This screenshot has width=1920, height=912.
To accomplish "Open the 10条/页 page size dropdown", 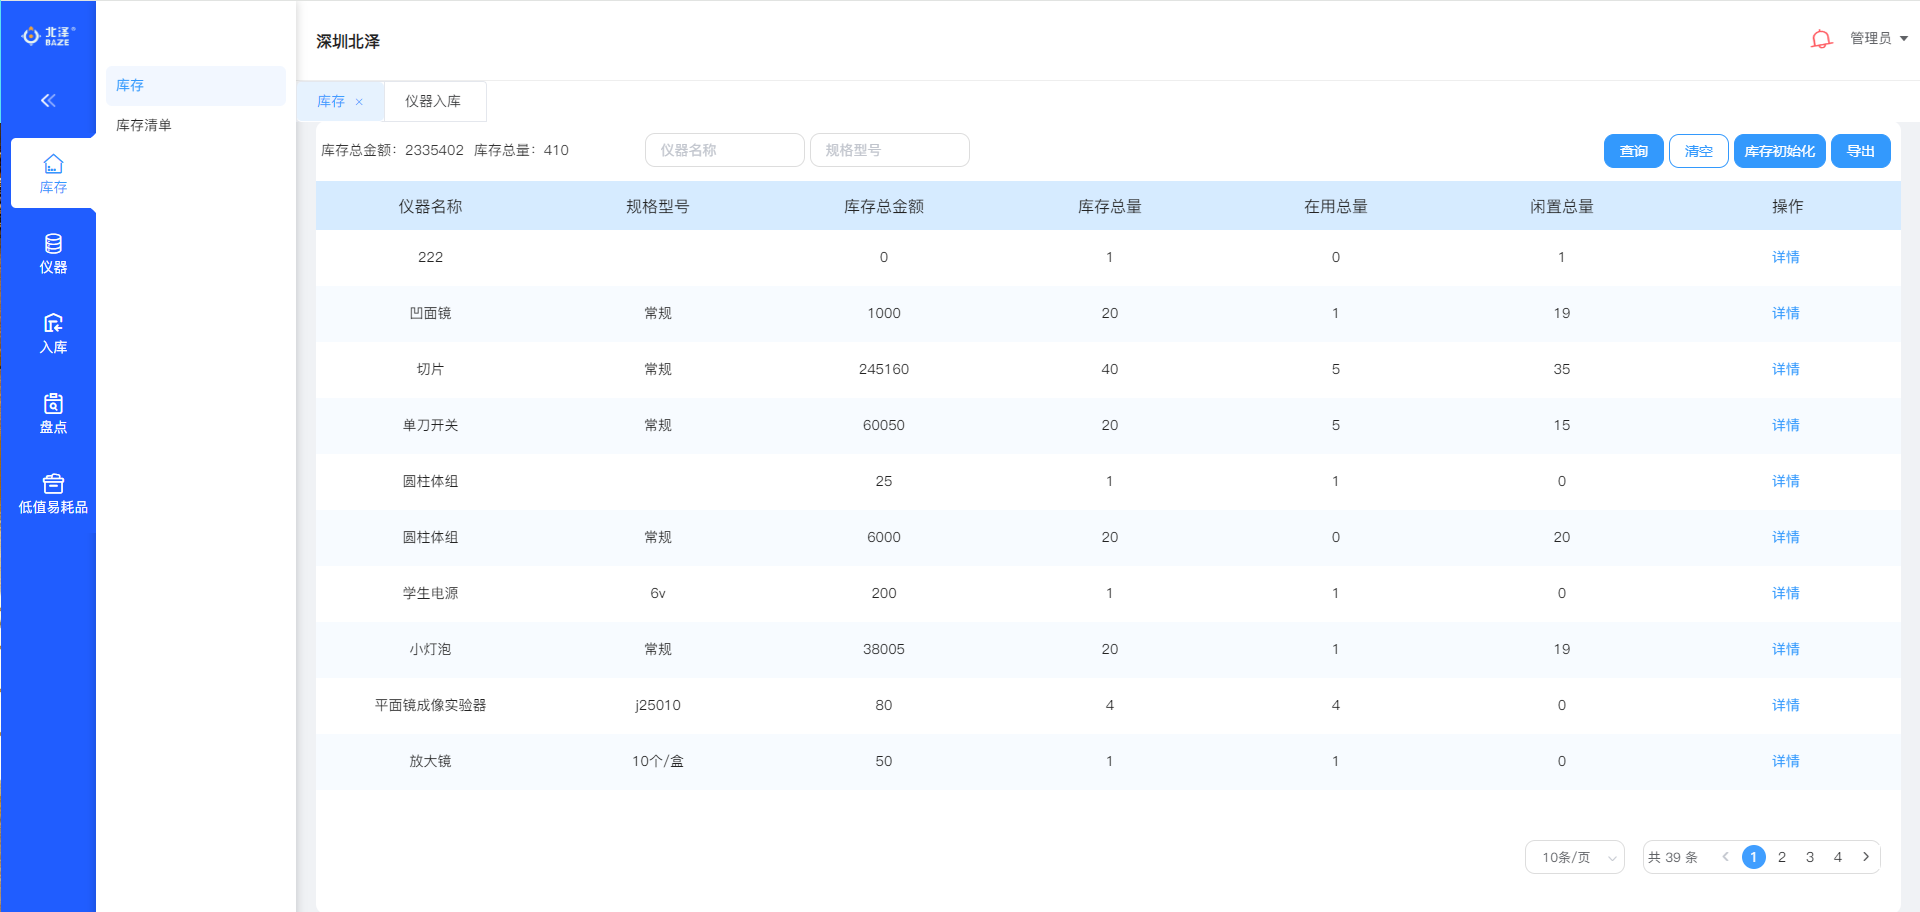I will pyautogui.click(x=1574, y=857).
